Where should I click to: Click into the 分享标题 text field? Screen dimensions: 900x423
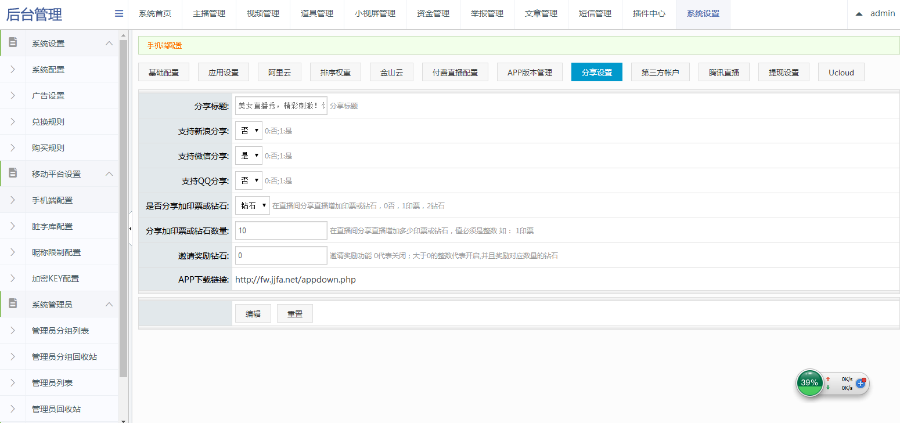click(281, 106)
